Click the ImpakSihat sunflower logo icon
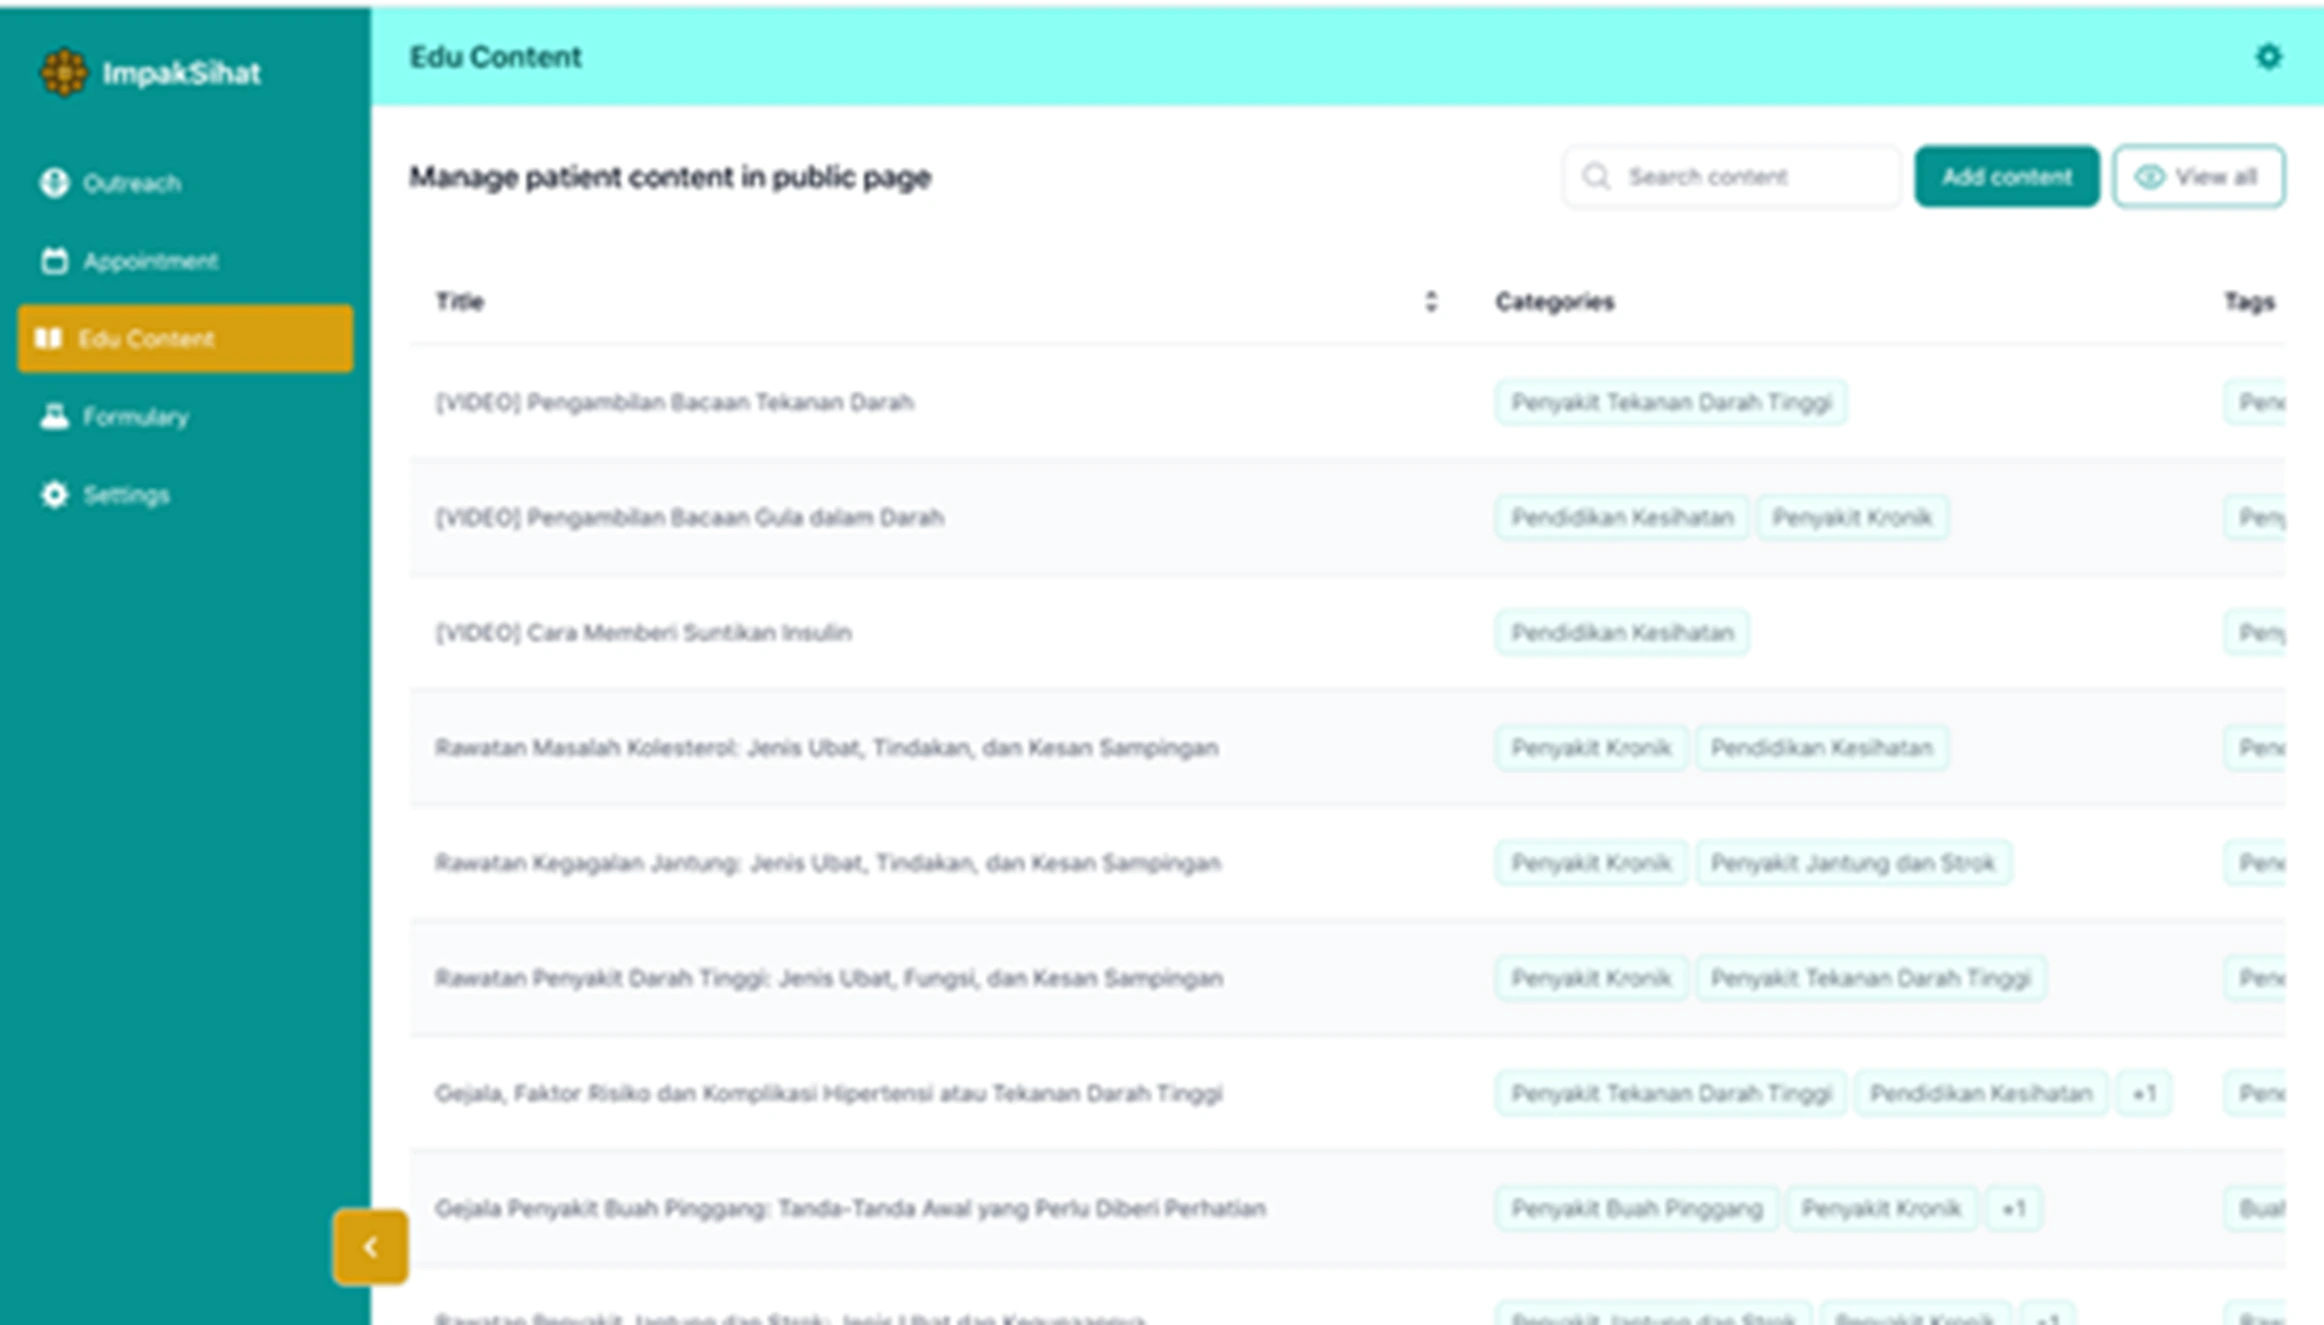 click(63, 72)
